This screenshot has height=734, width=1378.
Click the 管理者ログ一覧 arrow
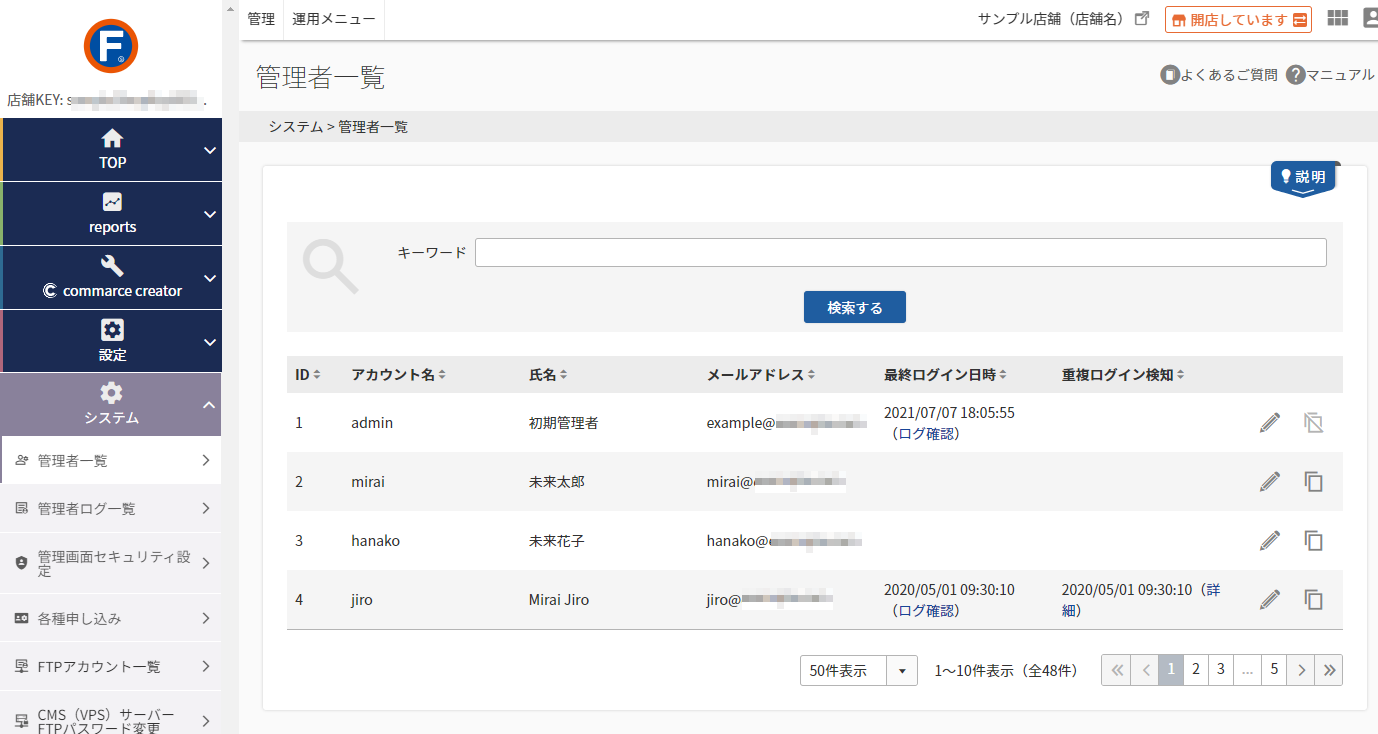tap(205, 508)
